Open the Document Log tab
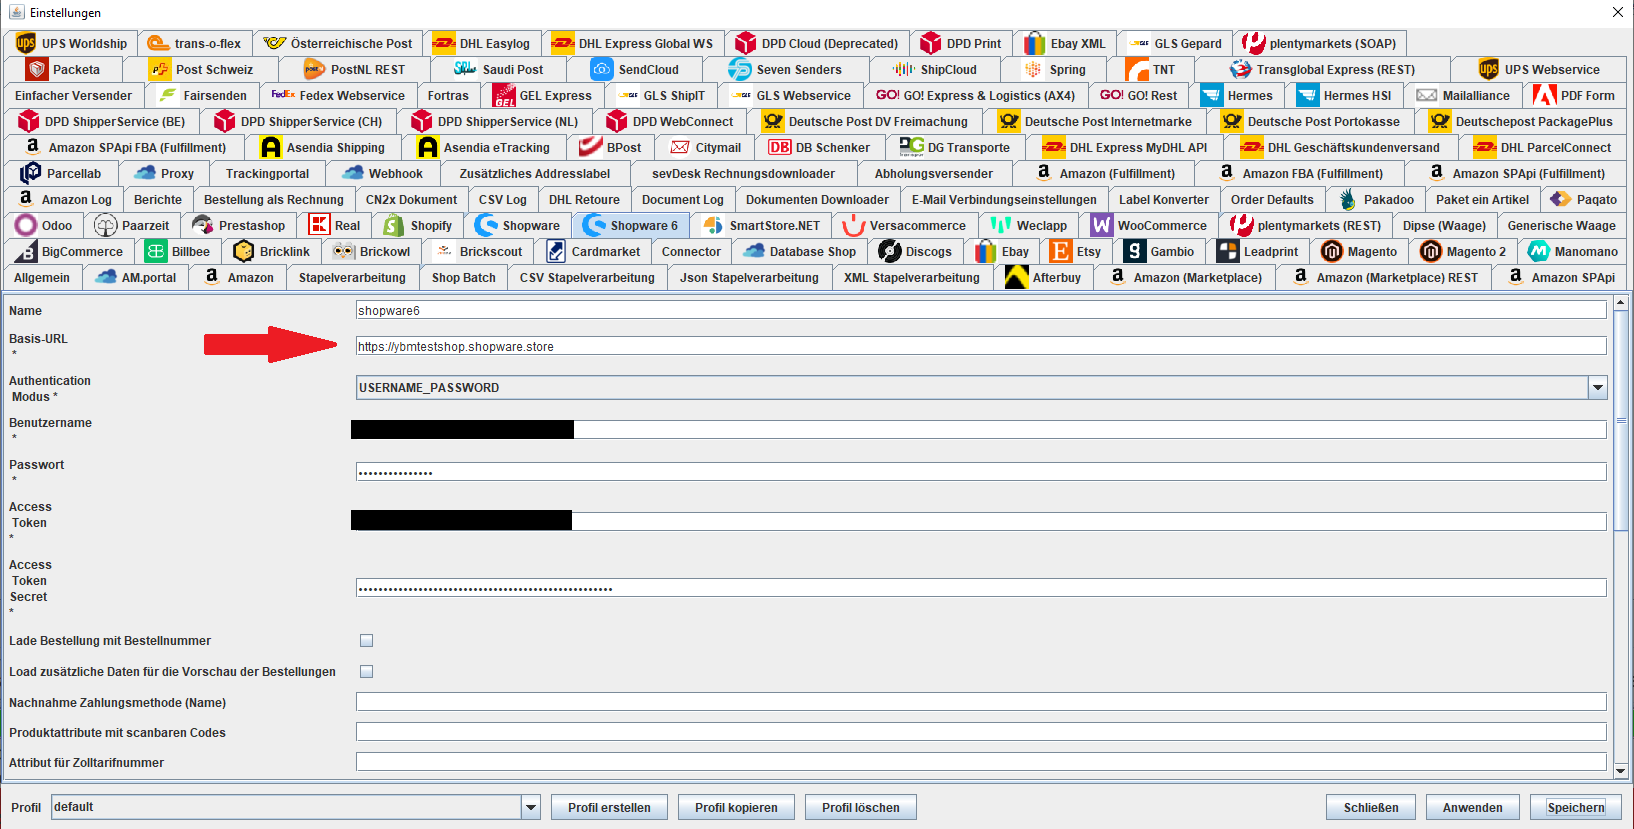The height and width of the screenshot is (829, 1634). point(682,199)
